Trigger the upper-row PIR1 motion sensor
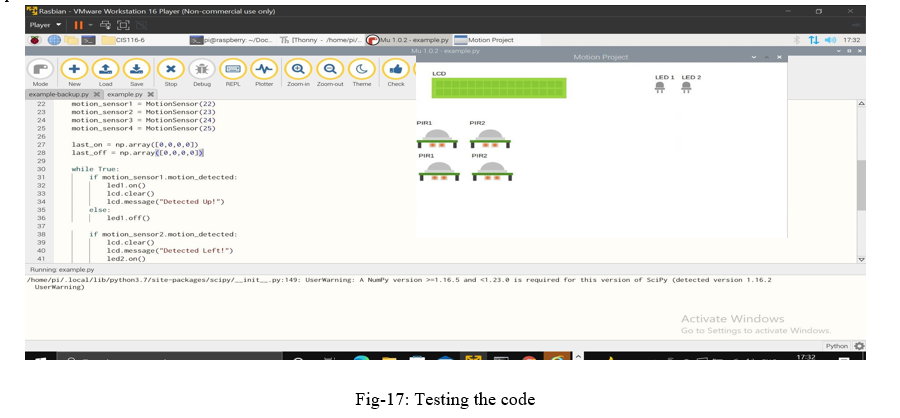 tap(437, 138)
